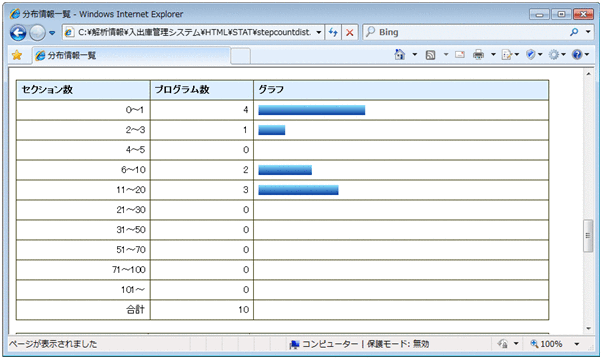Click the blue bar for 11～20 row
This screenshot has width=603, height=360.
(298, 190)
